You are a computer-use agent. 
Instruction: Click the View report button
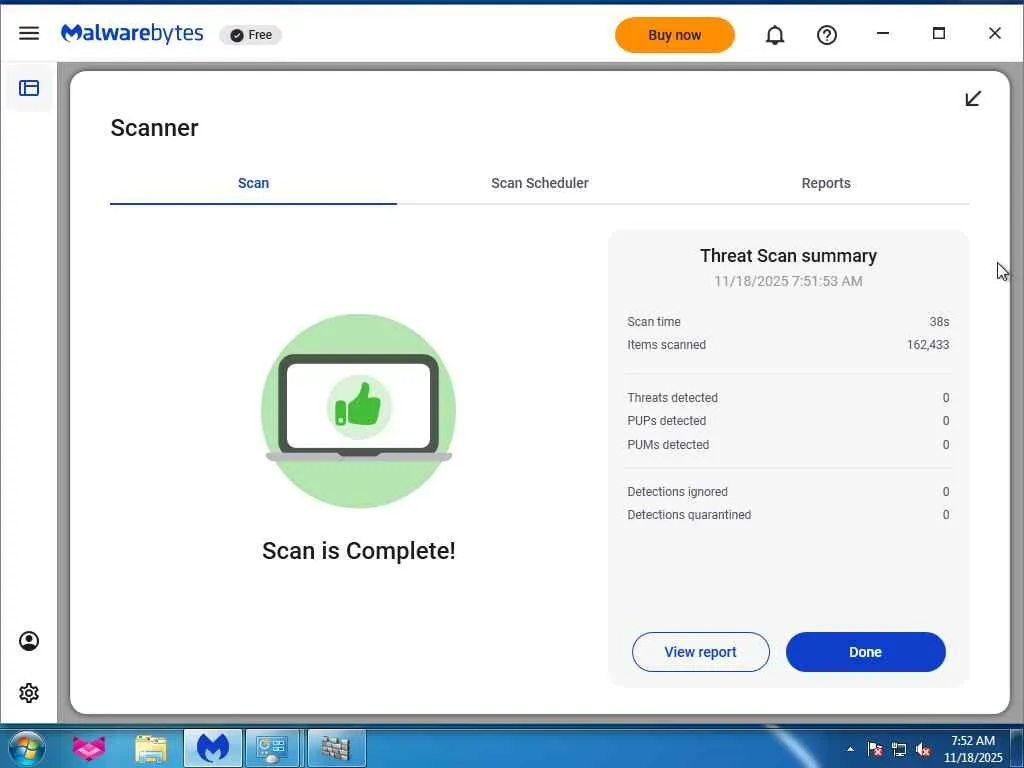tap(701, 652)
